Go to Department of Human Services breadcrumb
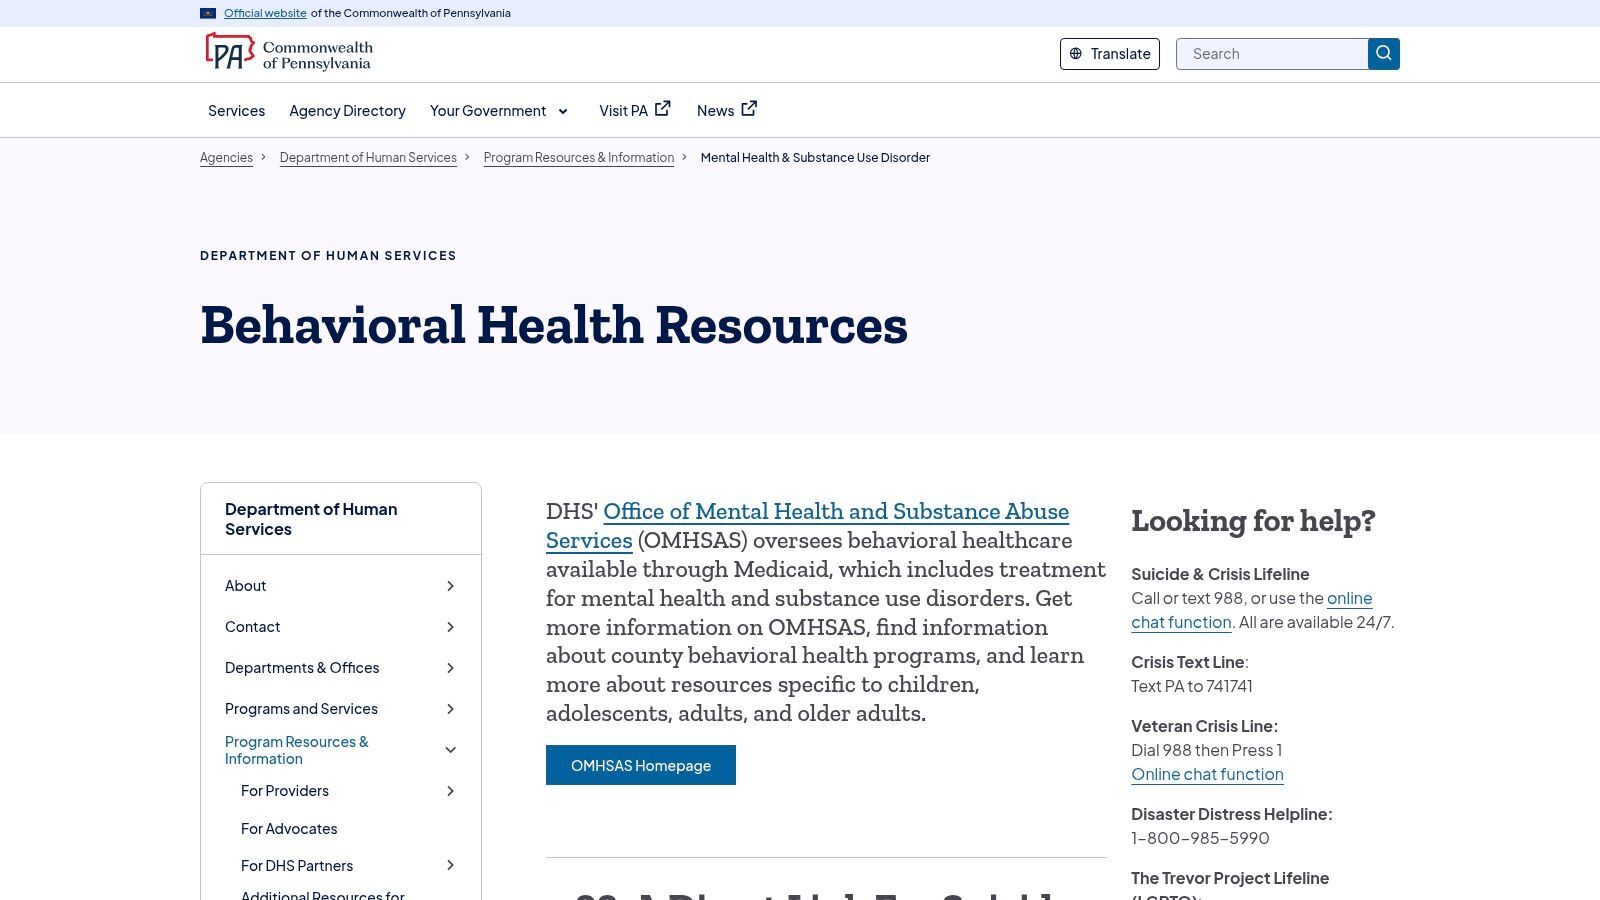Screen dimensions: 1600x900 click(368, 158)
